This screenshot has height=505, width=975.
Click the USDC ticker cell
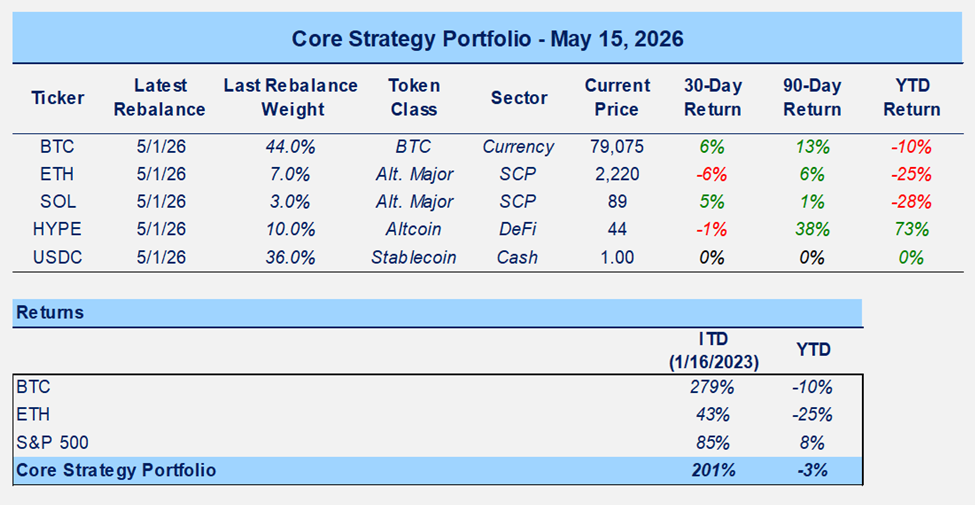coord(58,257)
